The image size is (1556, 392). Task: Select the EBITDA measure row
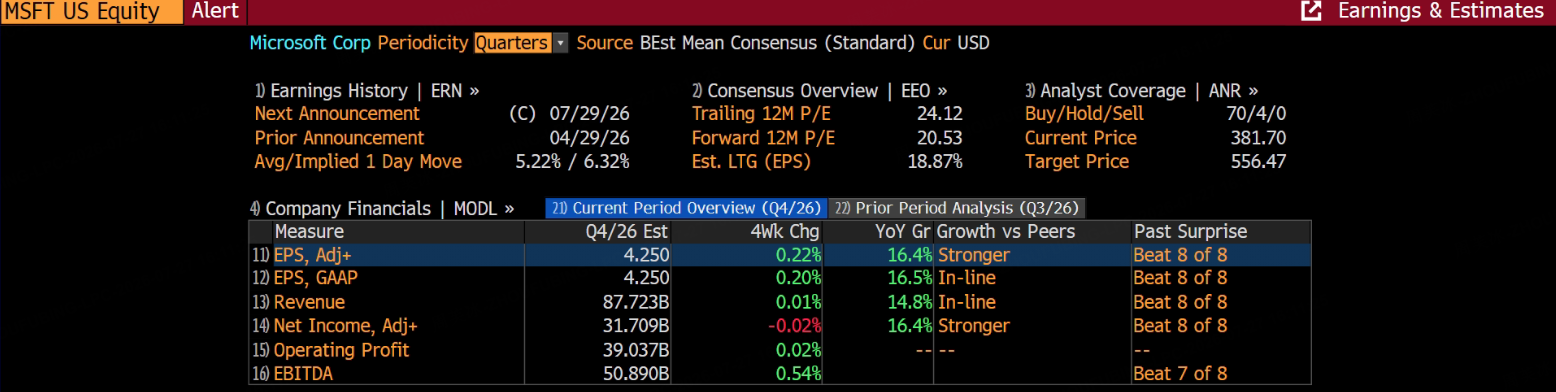[x=780, y=374]
